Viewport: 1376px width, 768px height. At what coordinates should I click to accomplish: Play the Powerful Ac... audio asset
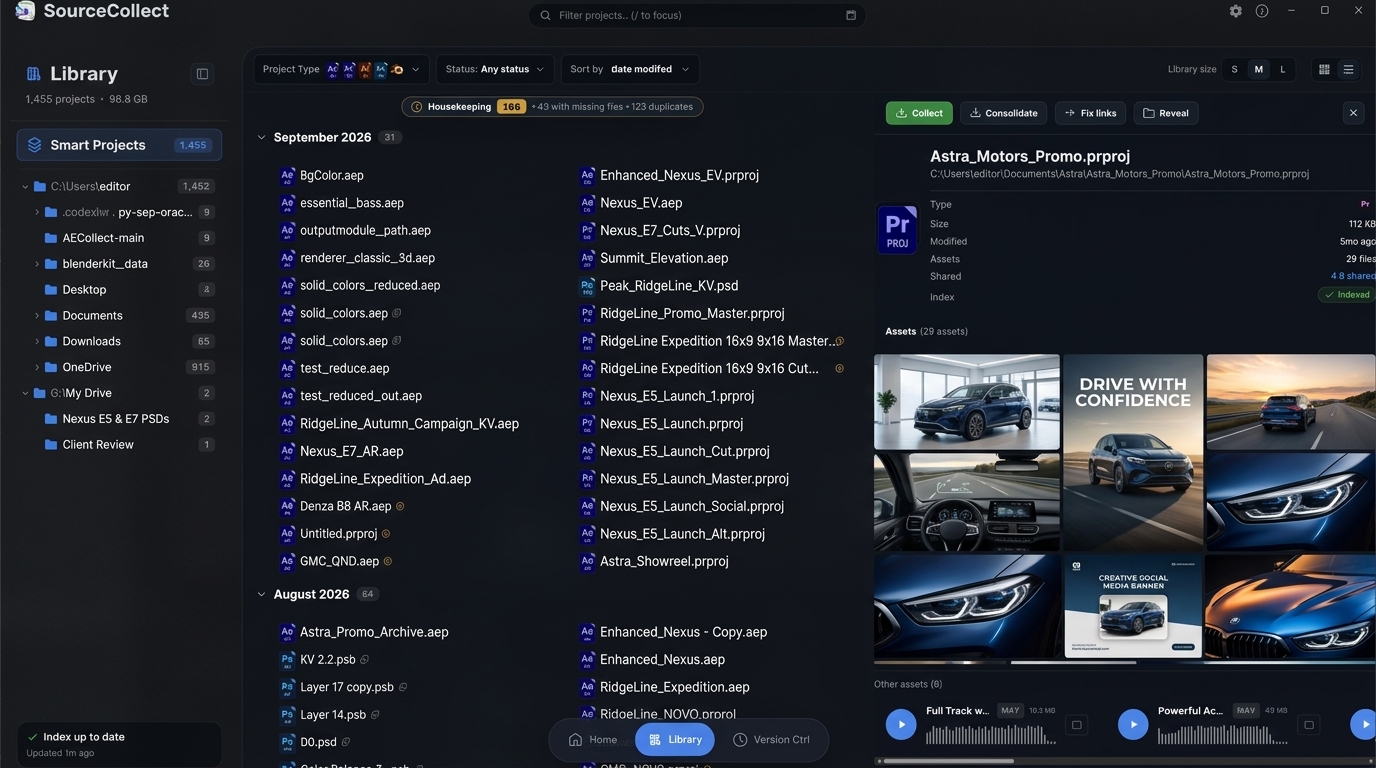[x=1133, y=725]
